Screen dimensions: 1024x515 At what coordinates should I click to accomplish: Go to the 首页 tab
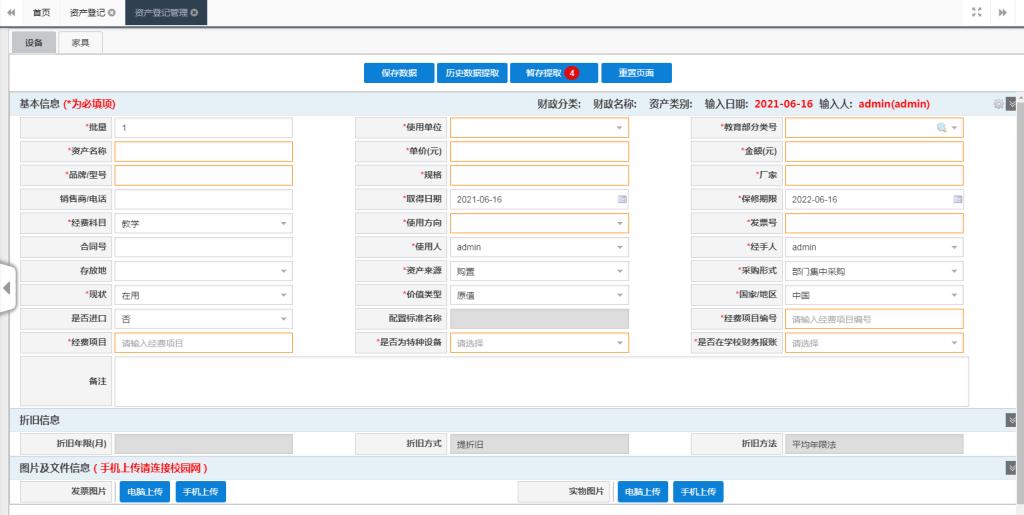41,12
